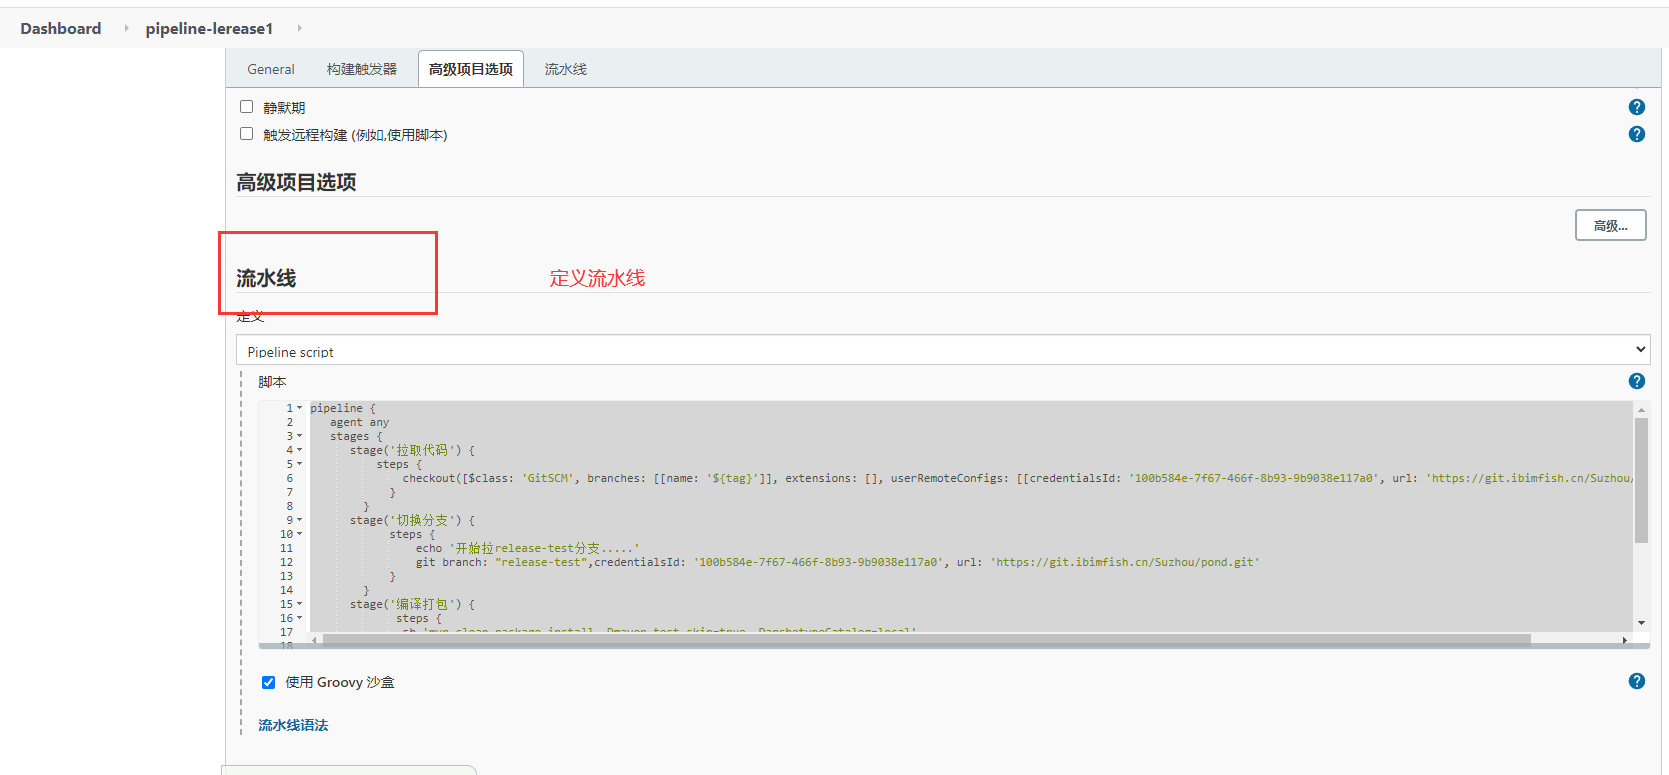Enable the 静默期 checkbox
Screen dimensions: 1669x775
tap(246, 107)
